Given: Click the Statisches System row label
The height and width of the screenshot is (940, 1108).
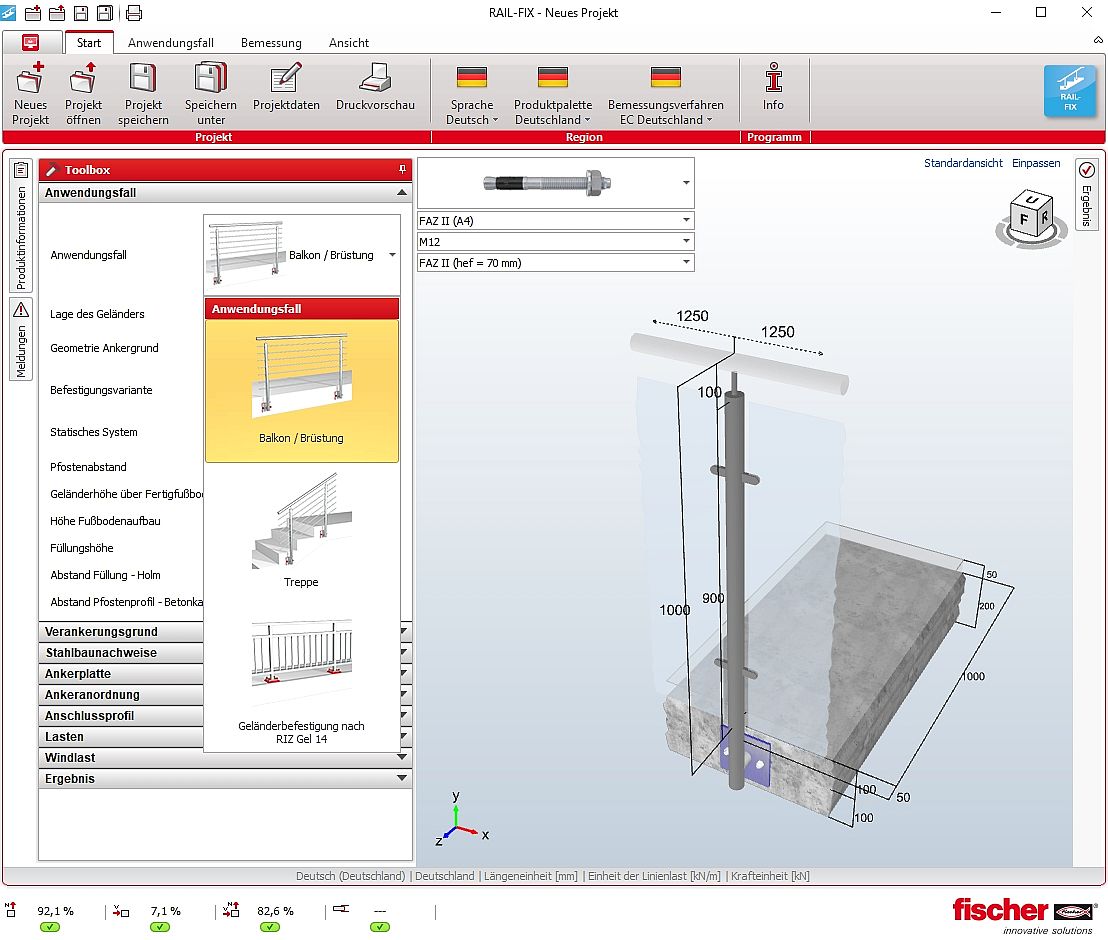Looking at the screenshot, I should pos(93,432).
